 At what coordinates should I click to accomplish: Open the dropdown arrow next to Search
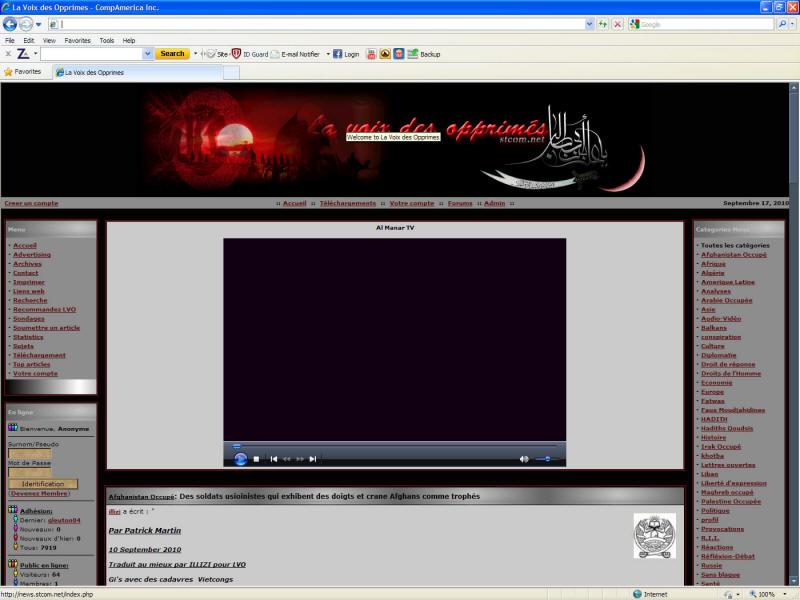click(x=195, y=54)
